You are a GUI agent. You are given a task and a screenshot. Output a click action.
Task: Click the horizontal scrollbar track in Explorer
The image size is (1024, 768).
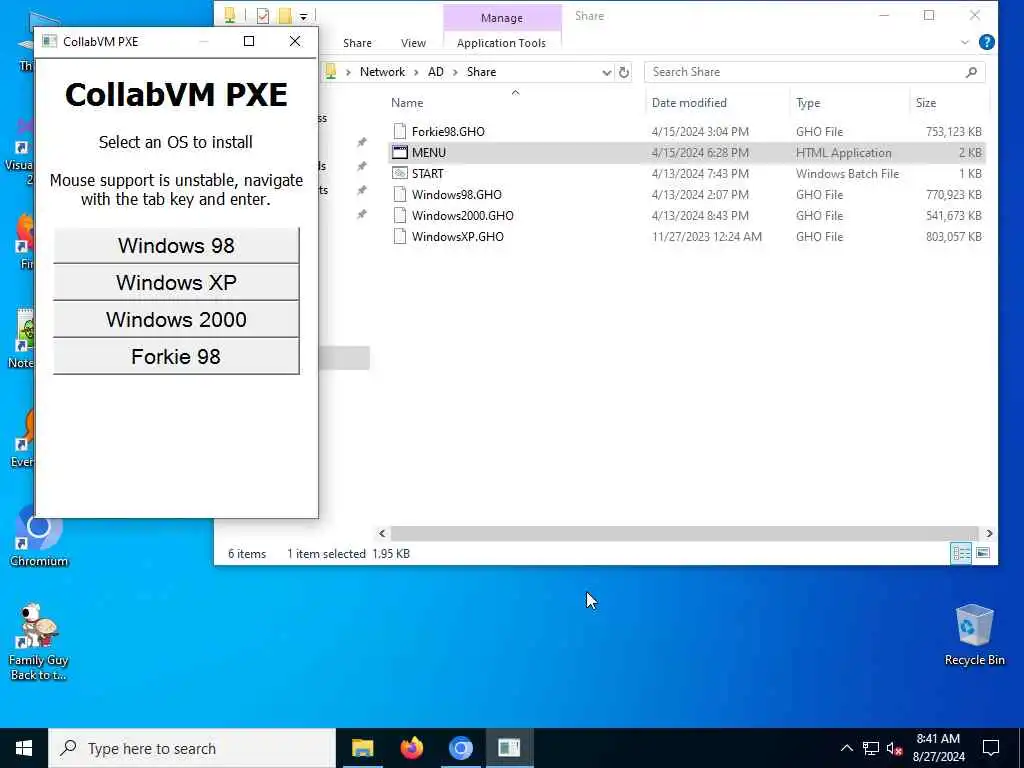pos(684,534)
